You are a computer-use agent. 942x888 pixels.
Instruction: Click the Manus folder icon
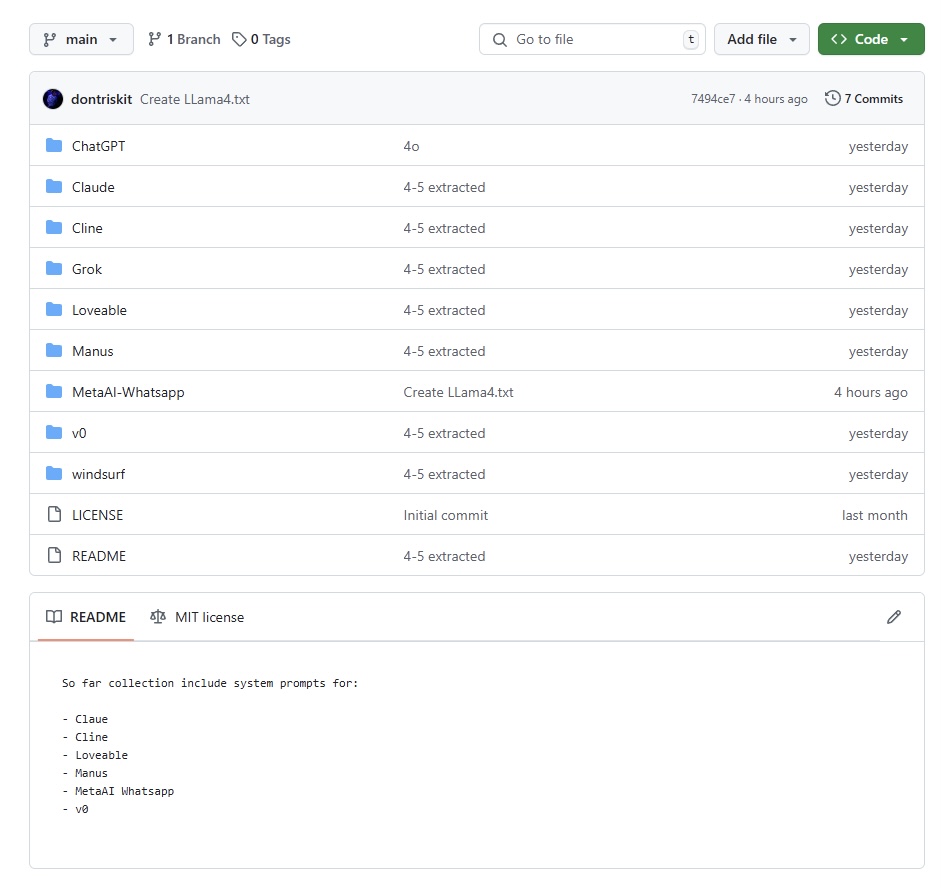click(54, 350)
